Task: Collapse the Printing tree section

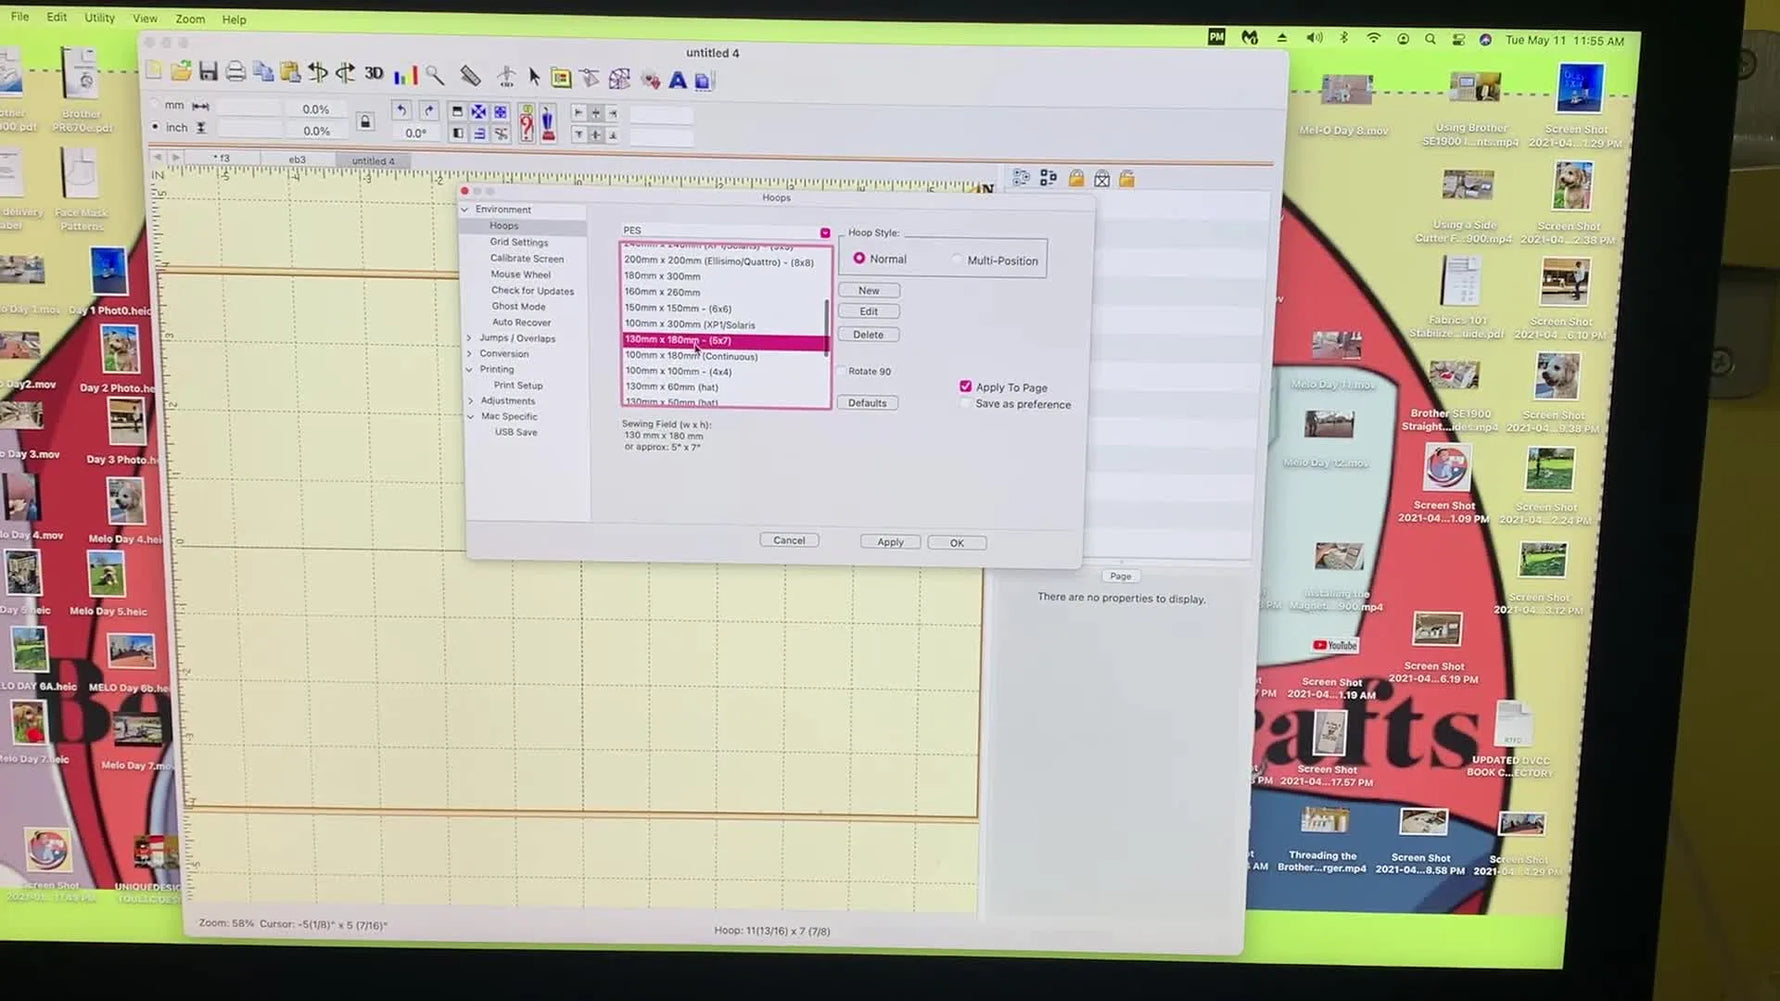Action: pyautogui.click(x=469, y=369)
